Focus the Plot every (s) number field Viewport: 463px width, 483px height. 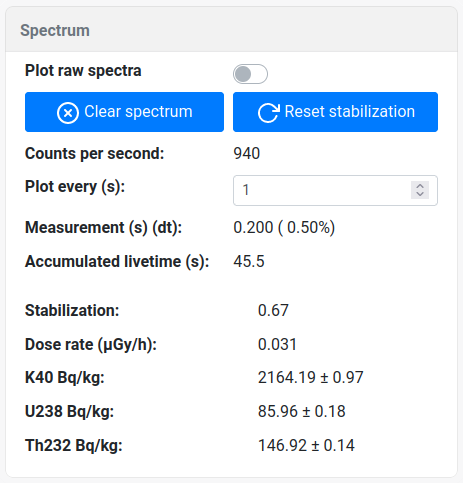[335, 190]
